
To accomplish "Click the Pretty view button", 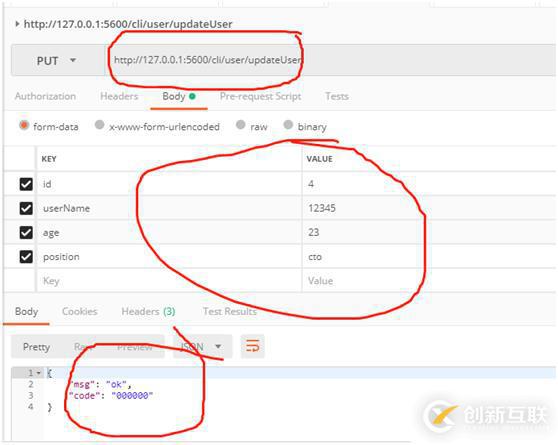I will [36, 347].
